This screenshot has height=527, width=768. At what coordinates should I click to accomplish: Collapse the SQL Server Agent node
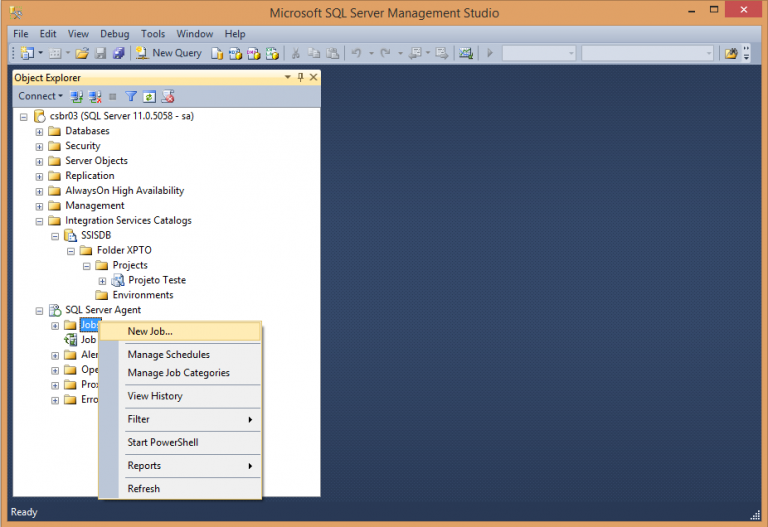39,311
